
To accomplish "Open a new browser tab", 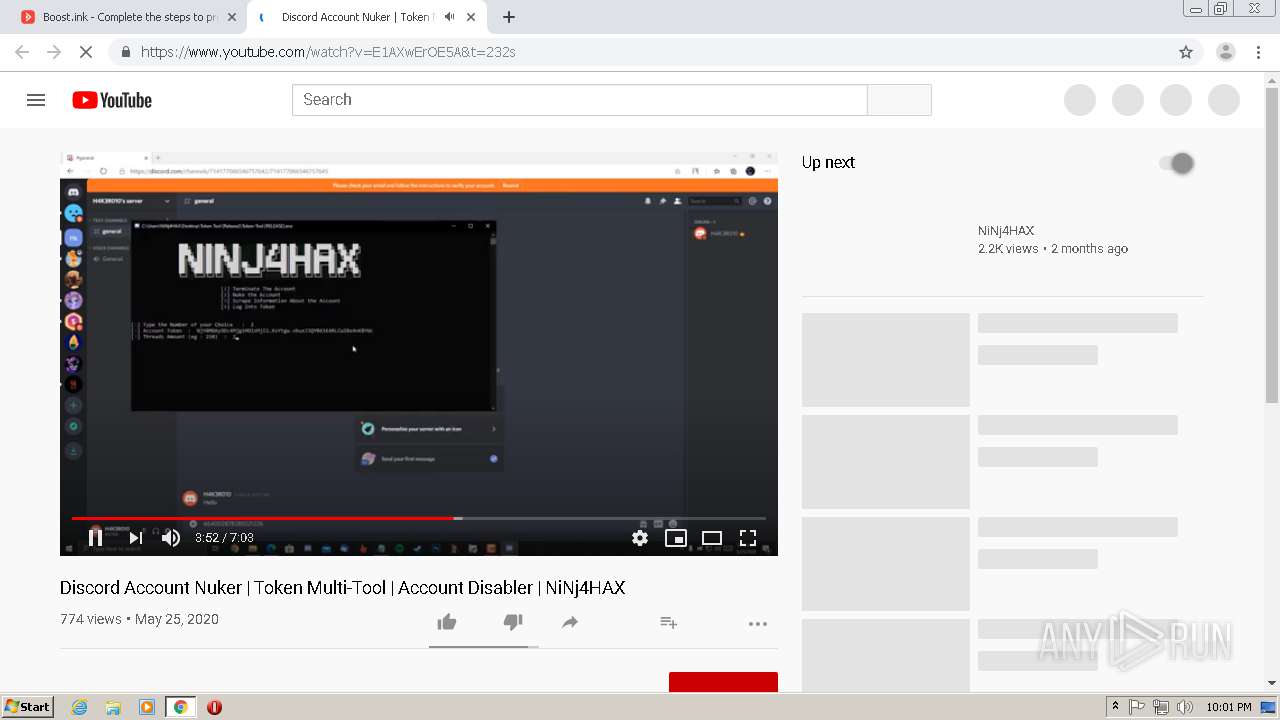I will pos(509,17).
